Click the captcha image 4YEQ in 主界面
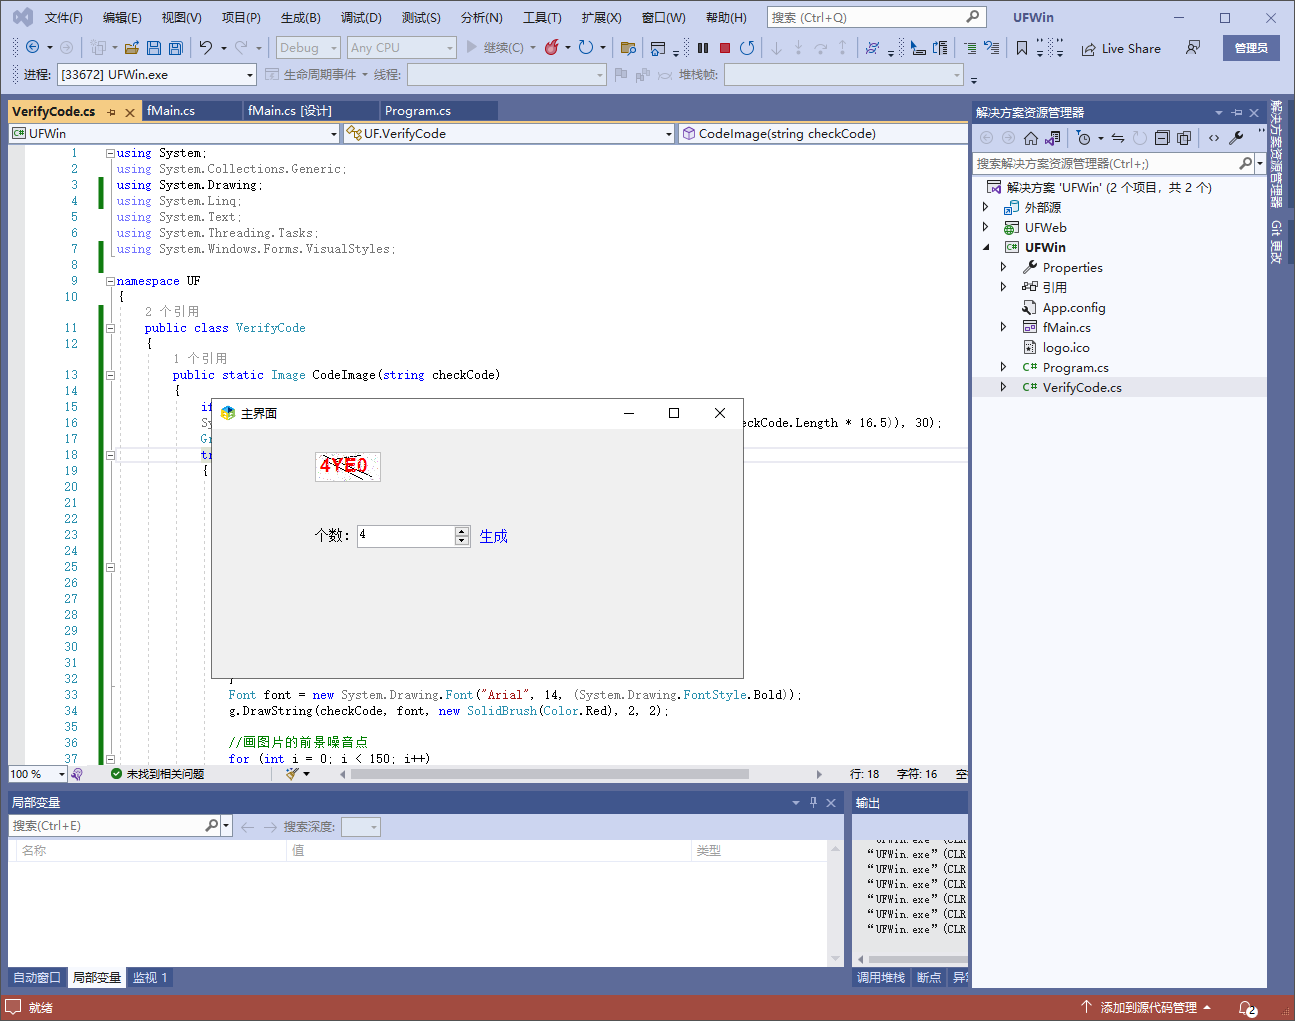This screenshot has width=1295, height=1021. 348,466
